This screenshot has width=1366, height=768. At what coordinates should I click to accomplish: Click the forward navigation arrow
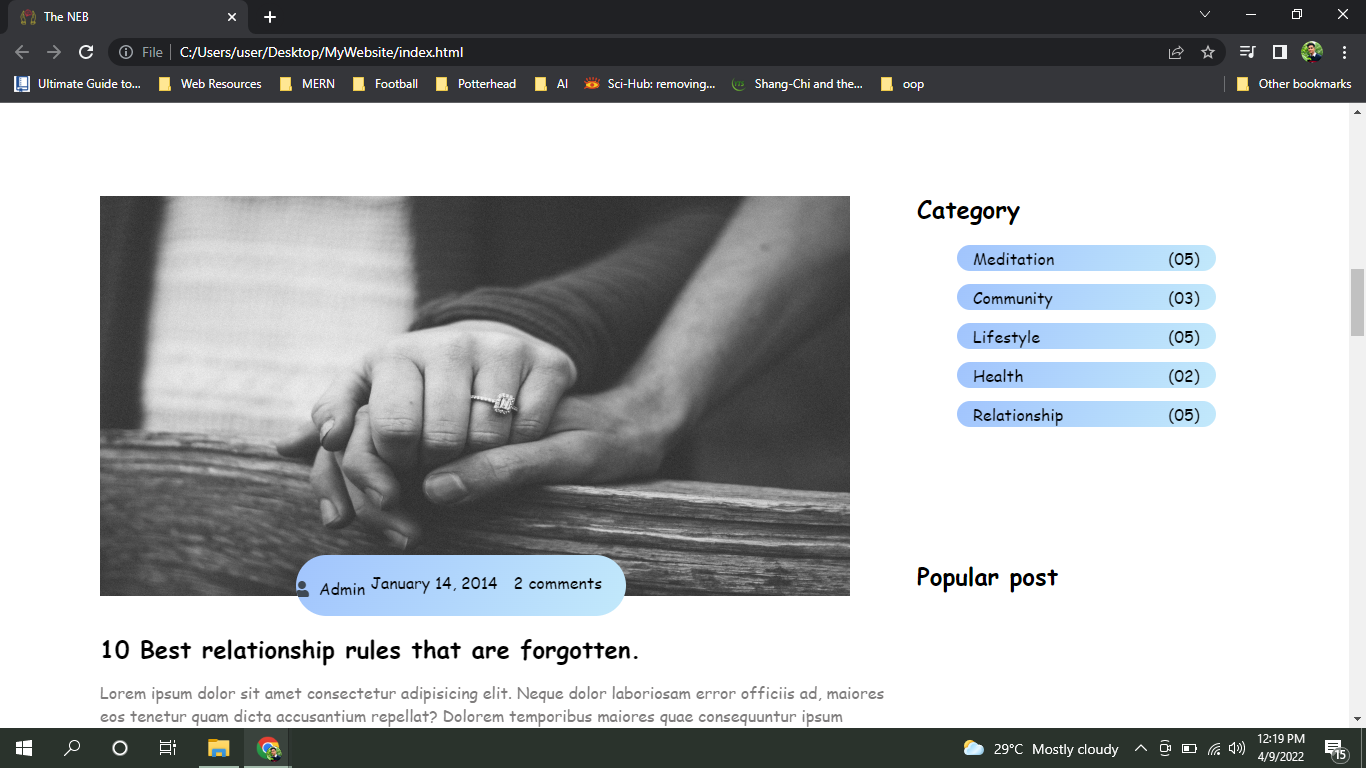(x=54, y=51)
